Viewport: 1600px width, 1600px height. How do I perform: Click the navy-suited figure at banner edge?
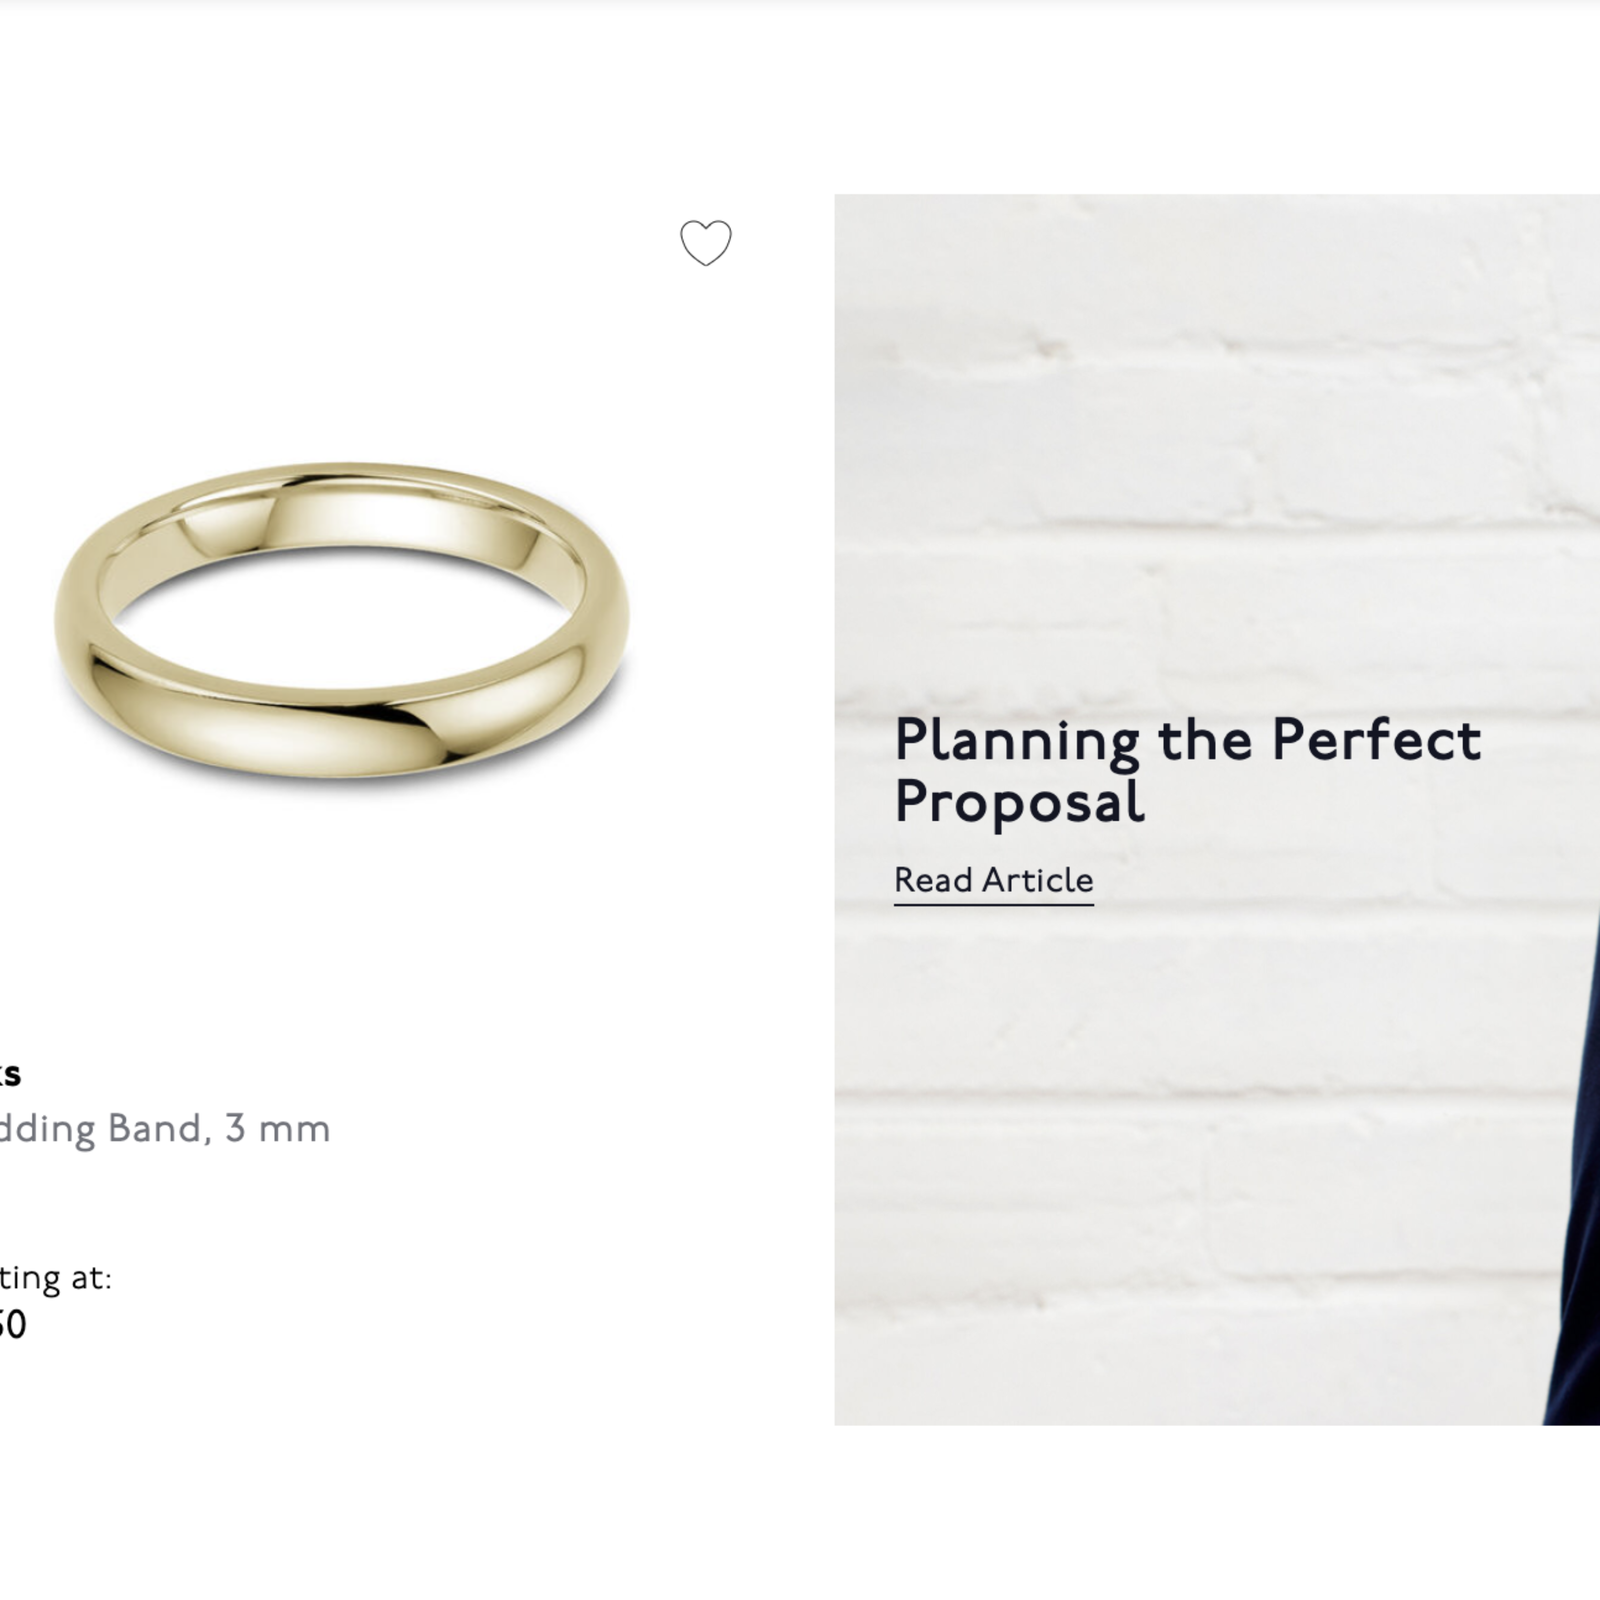pyautogui.click(x=1577, y=1250)
